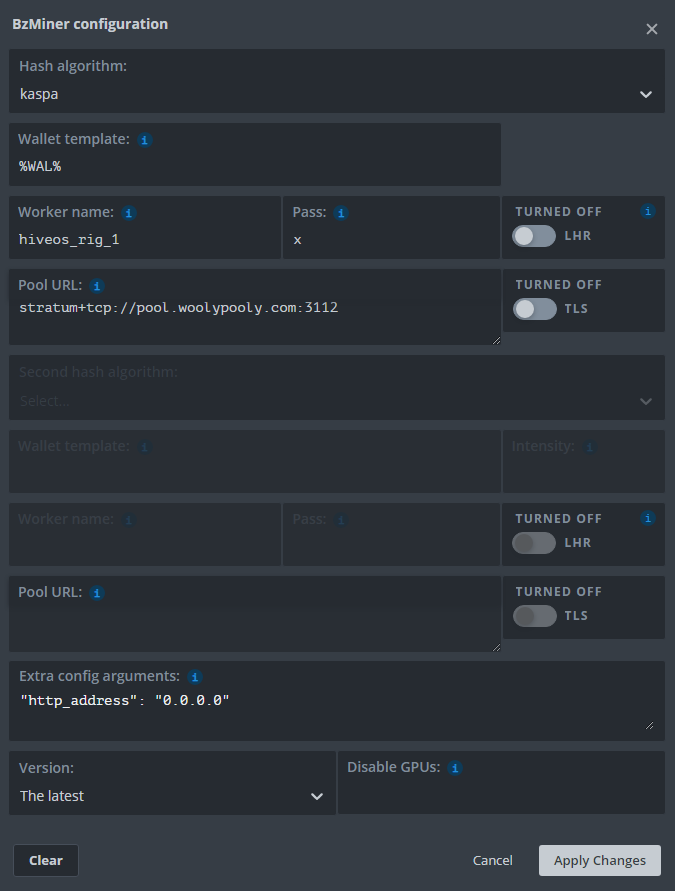Click the Pool URL field with woolypooly address
This screenshot has width=675, height=891.
[x=255, y=318]
